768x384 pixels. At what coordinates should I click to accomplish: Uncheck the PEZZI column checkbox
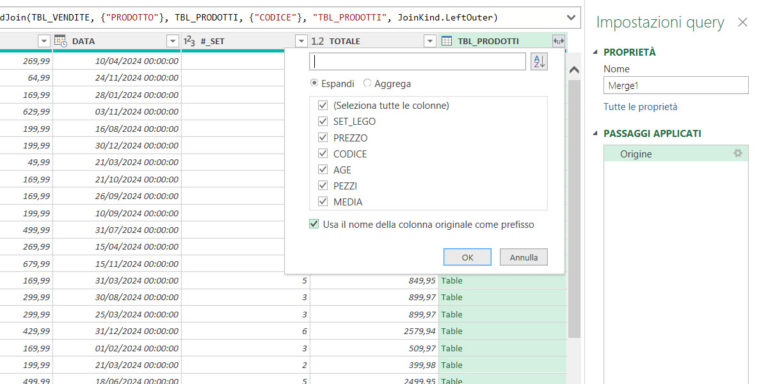click(323, 186)
